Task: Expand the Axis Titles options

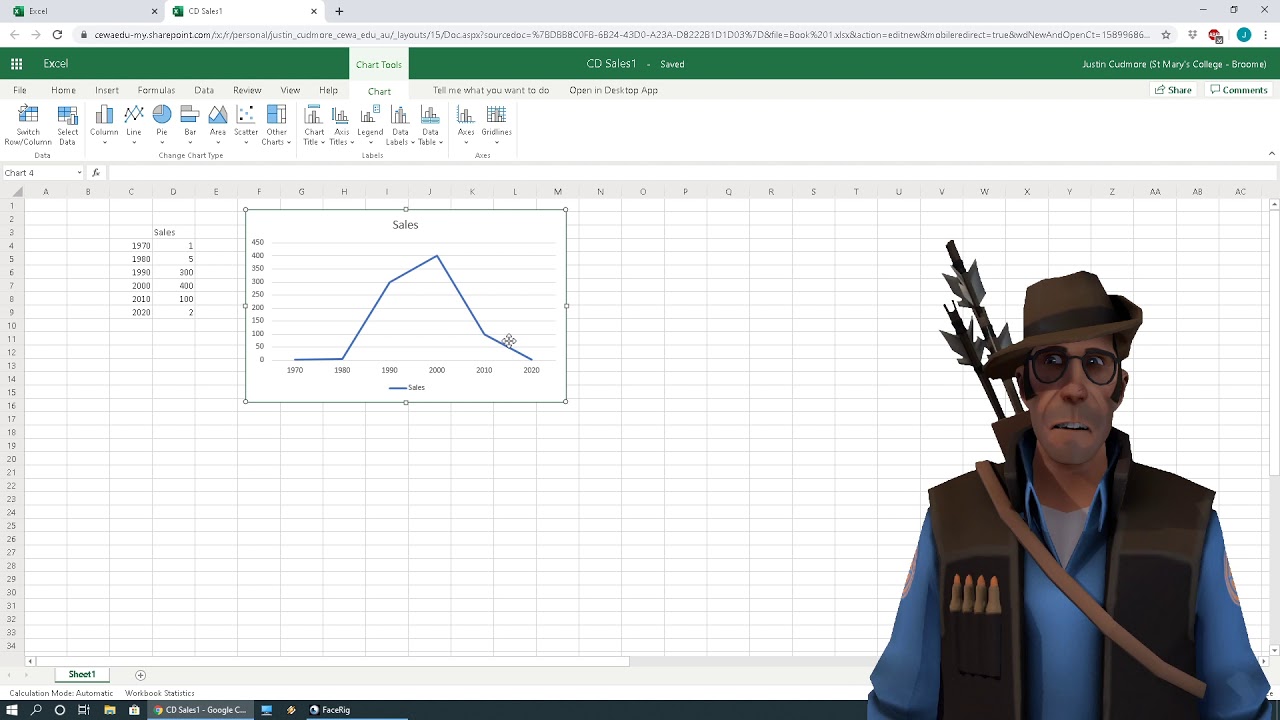Action: 342,126
